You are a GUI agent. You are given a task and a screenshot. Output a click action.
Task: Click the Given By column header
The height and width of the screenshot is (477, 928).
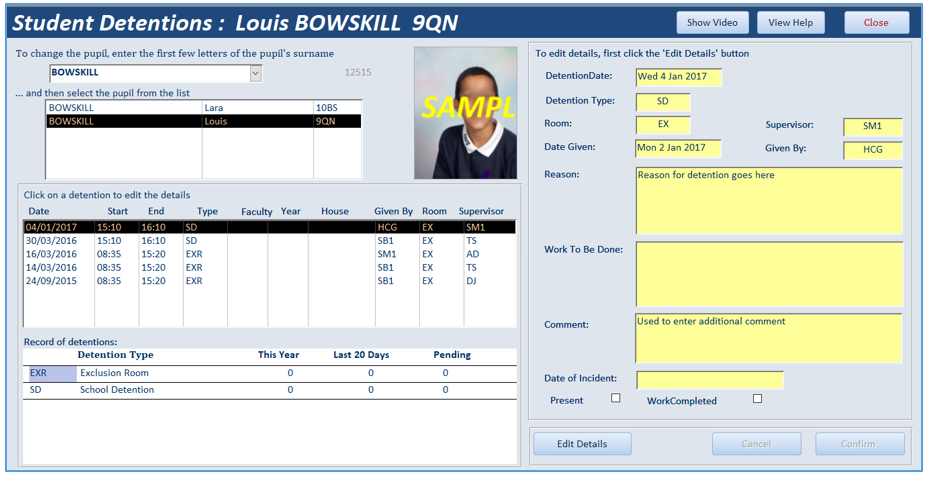click(394, 211)
